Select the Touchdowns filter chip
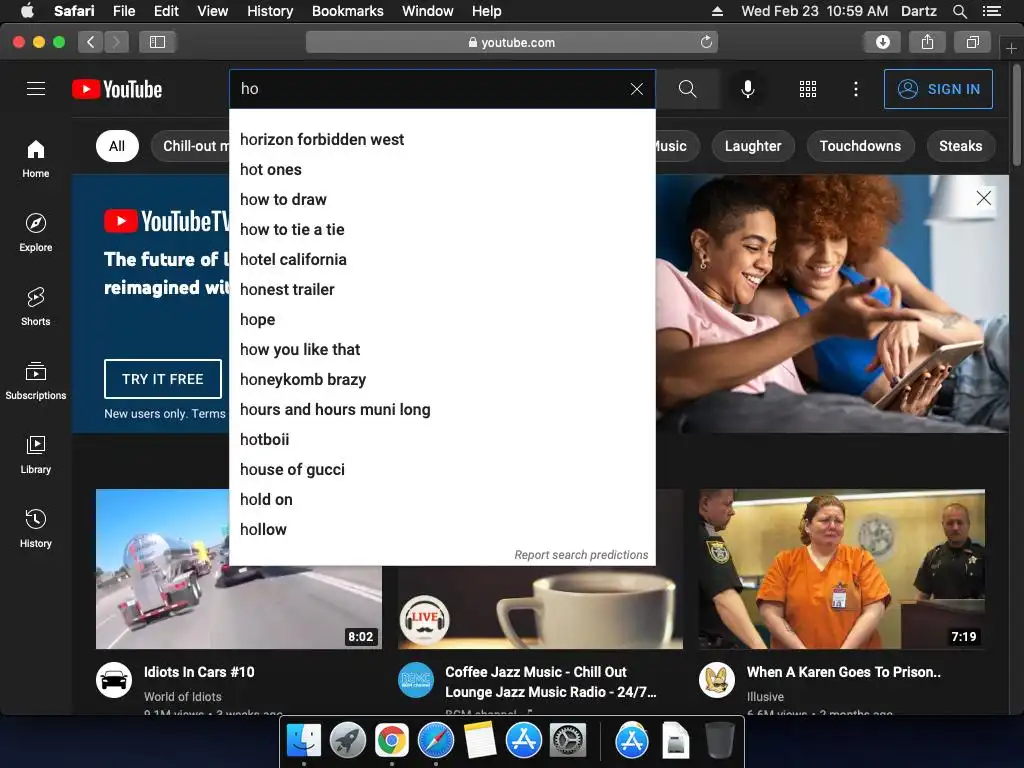The width and height of the screenshot is (1024, 768). point(860,146)
